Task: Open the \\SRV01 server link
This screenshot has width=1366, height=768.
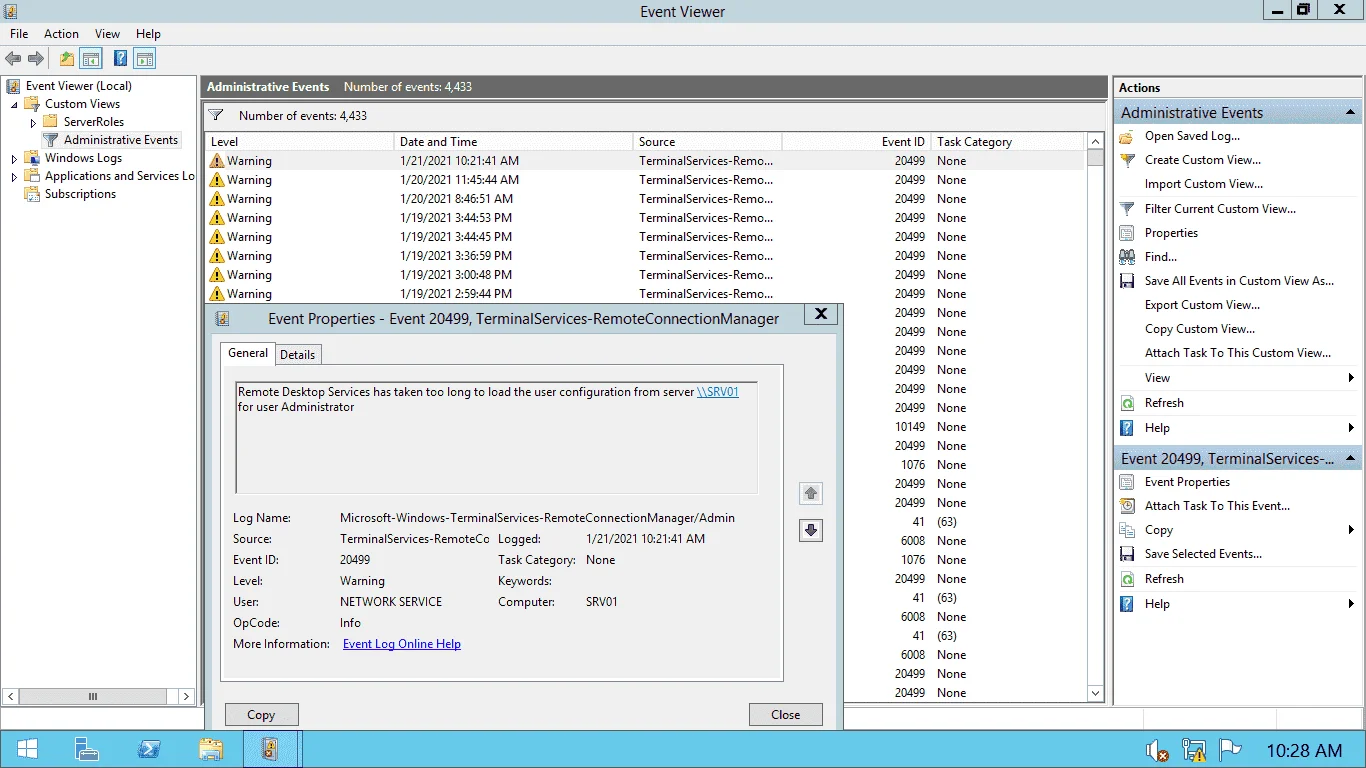Action: (717, 392)
